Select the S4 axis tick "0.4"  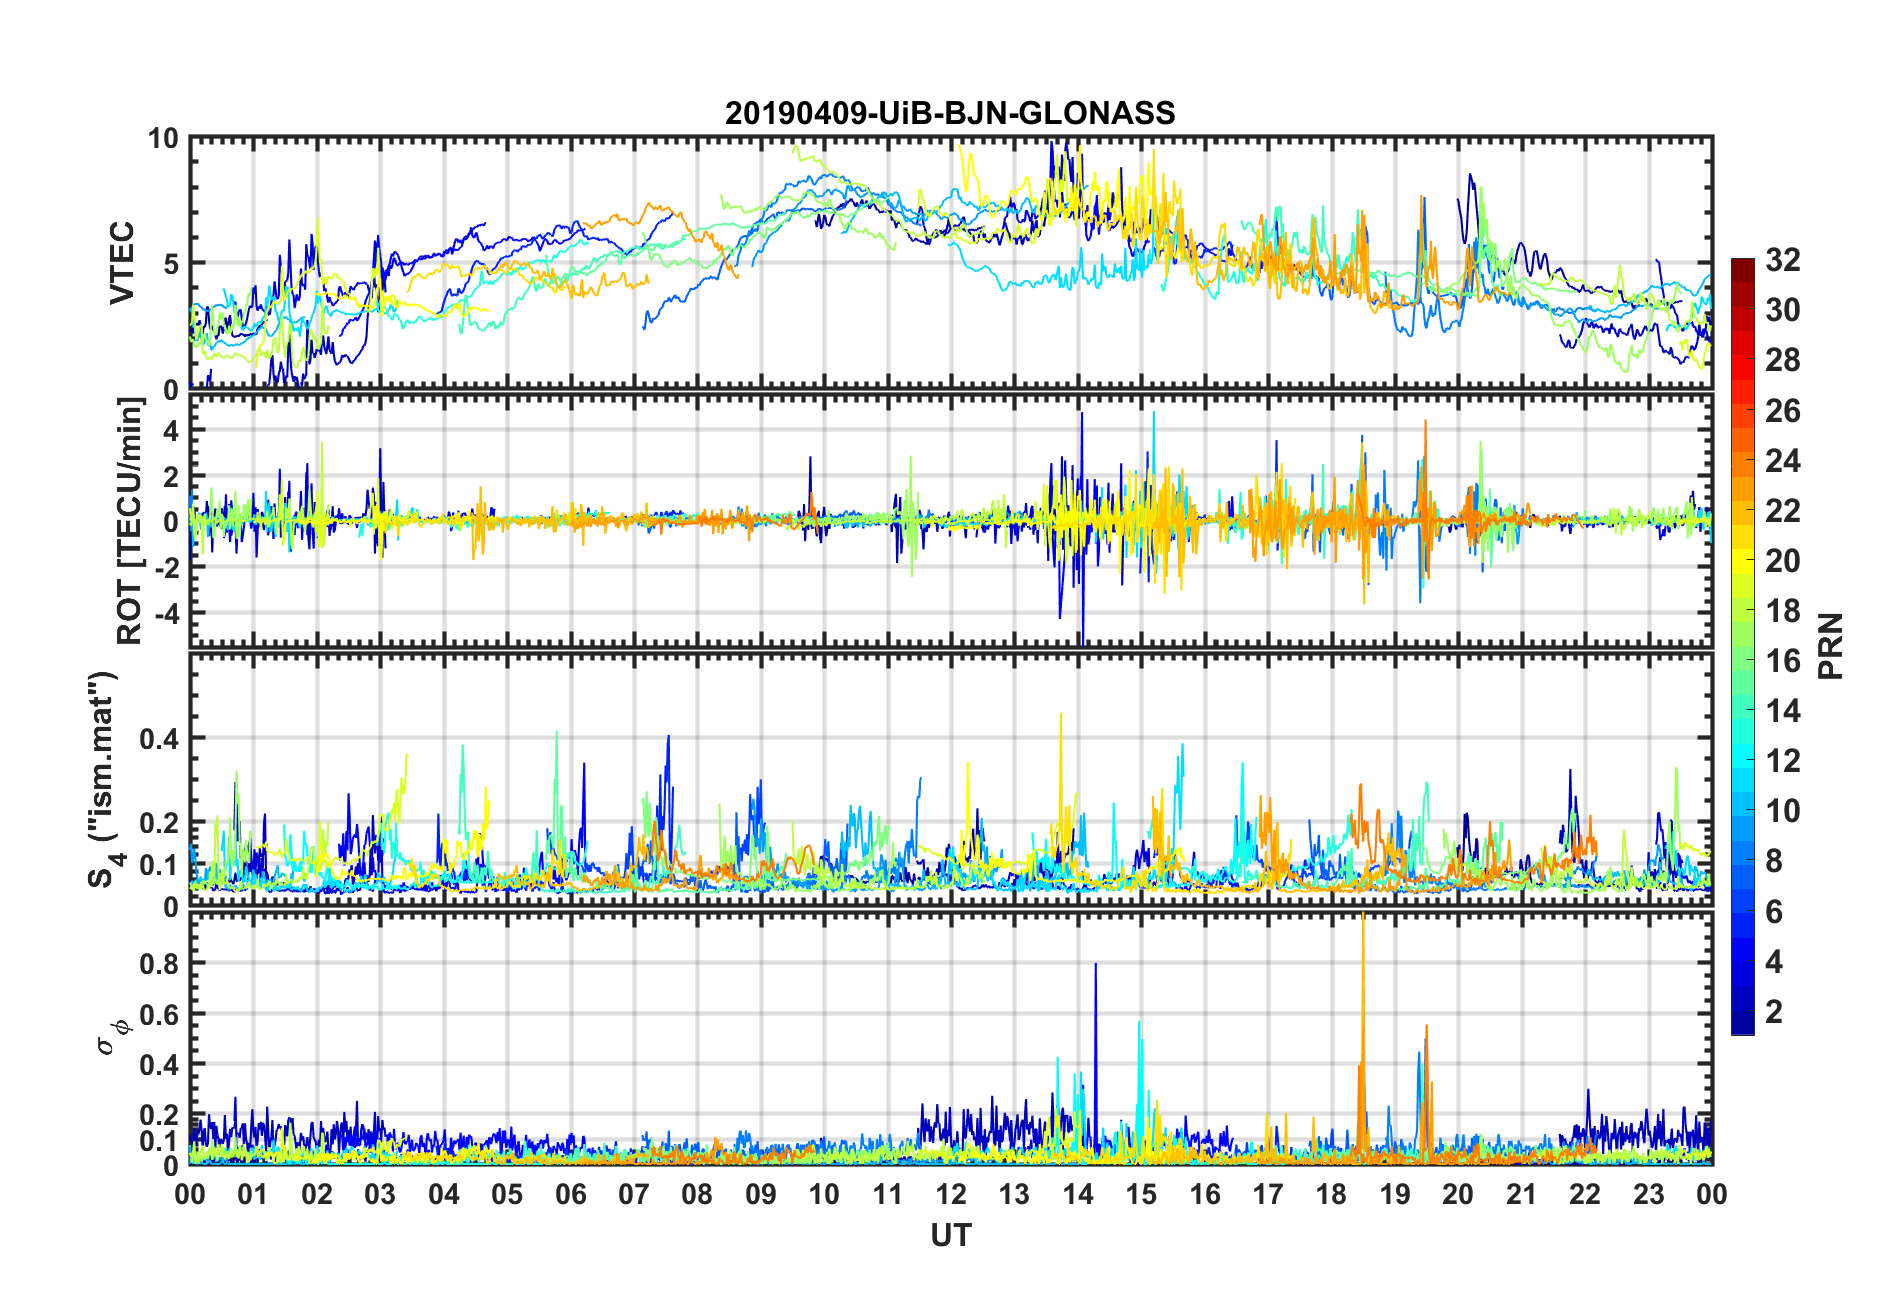point(159,739)
